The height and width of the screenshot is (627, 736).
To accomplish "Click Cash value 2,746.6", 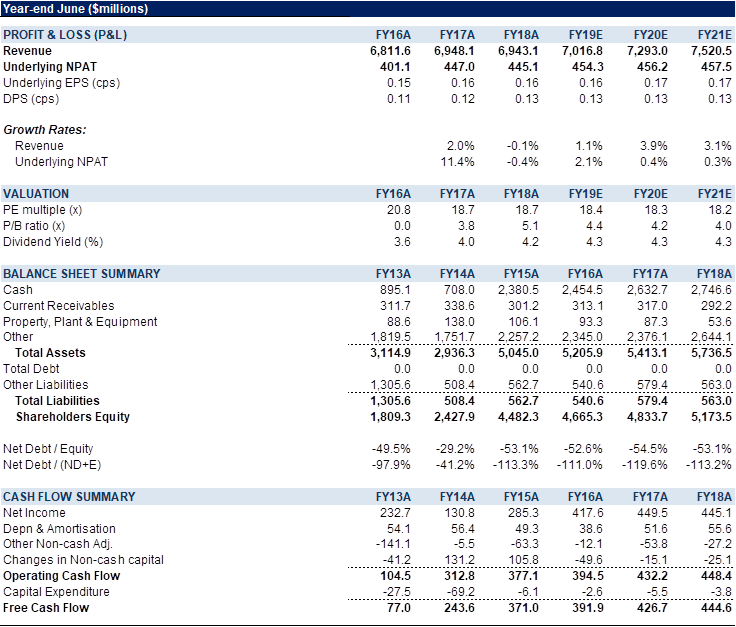I will click(x=711, y=290).
